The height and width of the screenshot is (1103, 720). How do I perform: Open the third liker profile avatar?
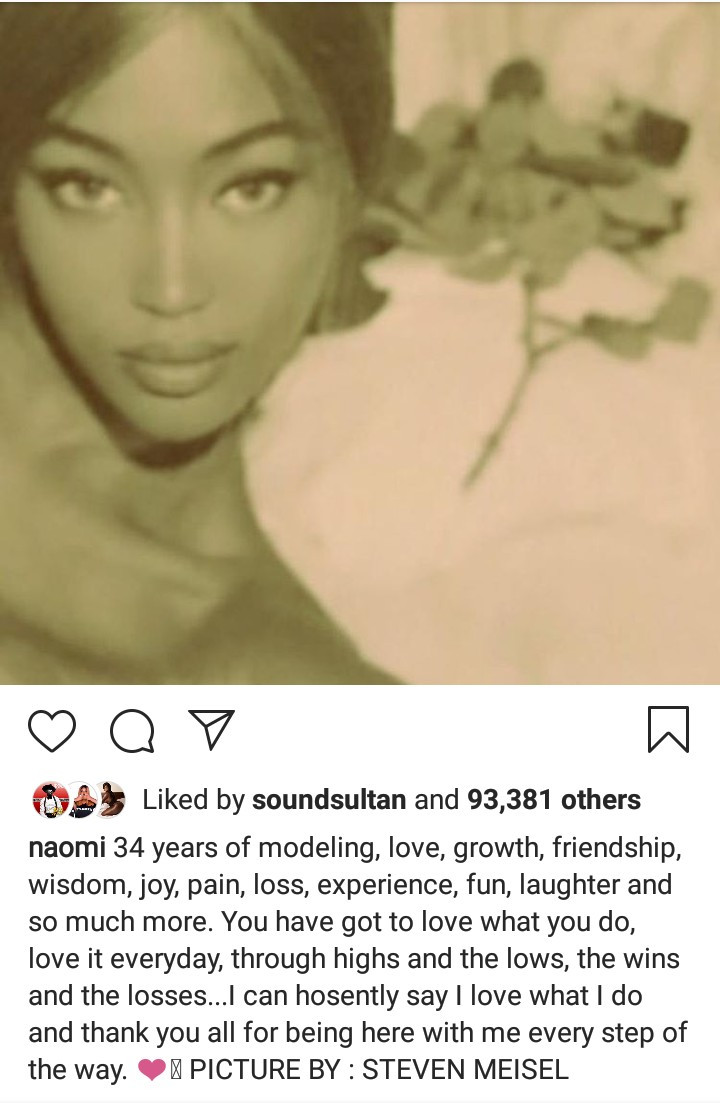pyautogui.click(x=110, y=799)
